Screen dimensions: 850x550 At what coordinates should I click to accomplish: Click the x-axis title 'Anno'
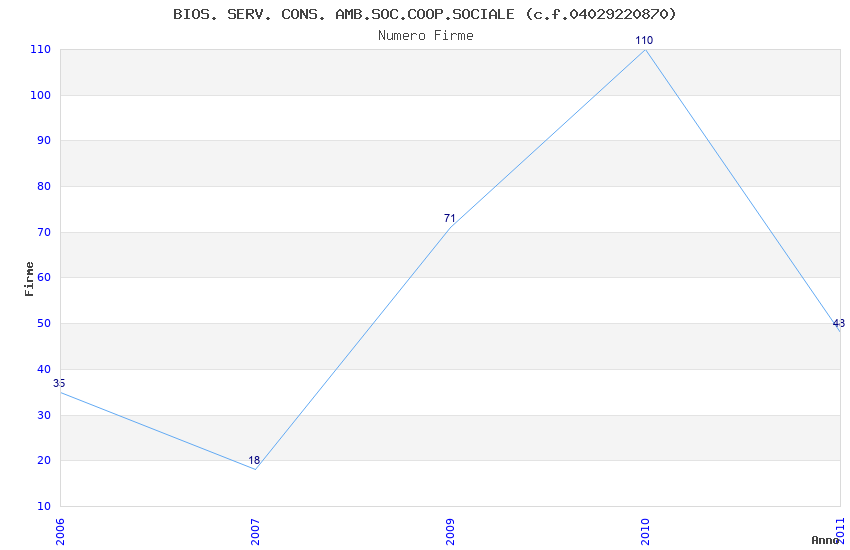(x=825, y=540)
